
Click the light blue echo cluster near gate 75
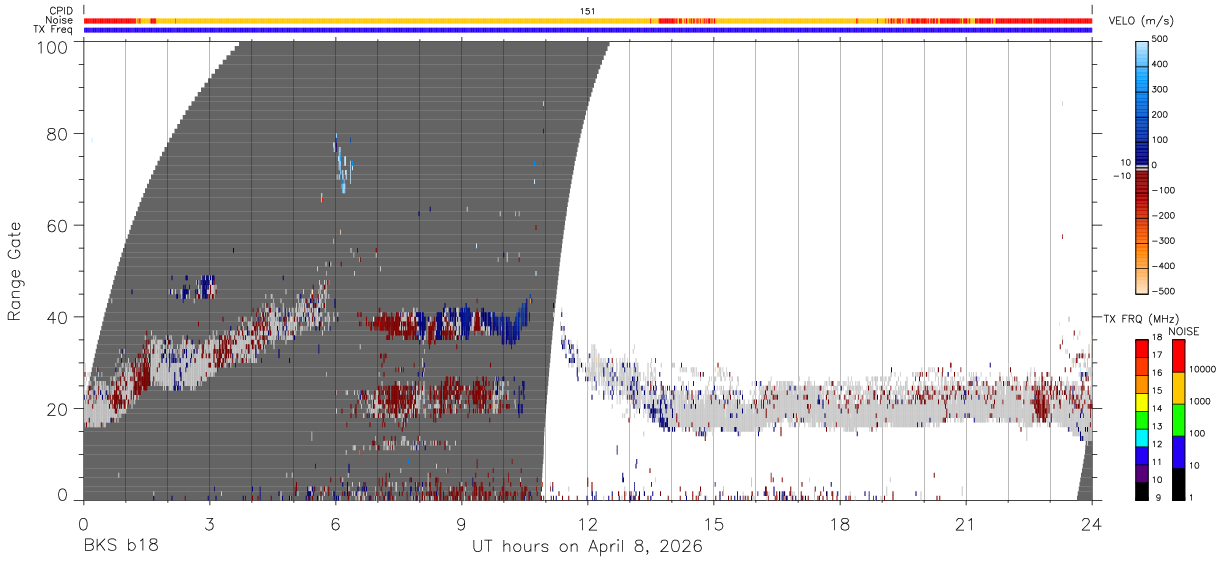[x=342, y=163]
